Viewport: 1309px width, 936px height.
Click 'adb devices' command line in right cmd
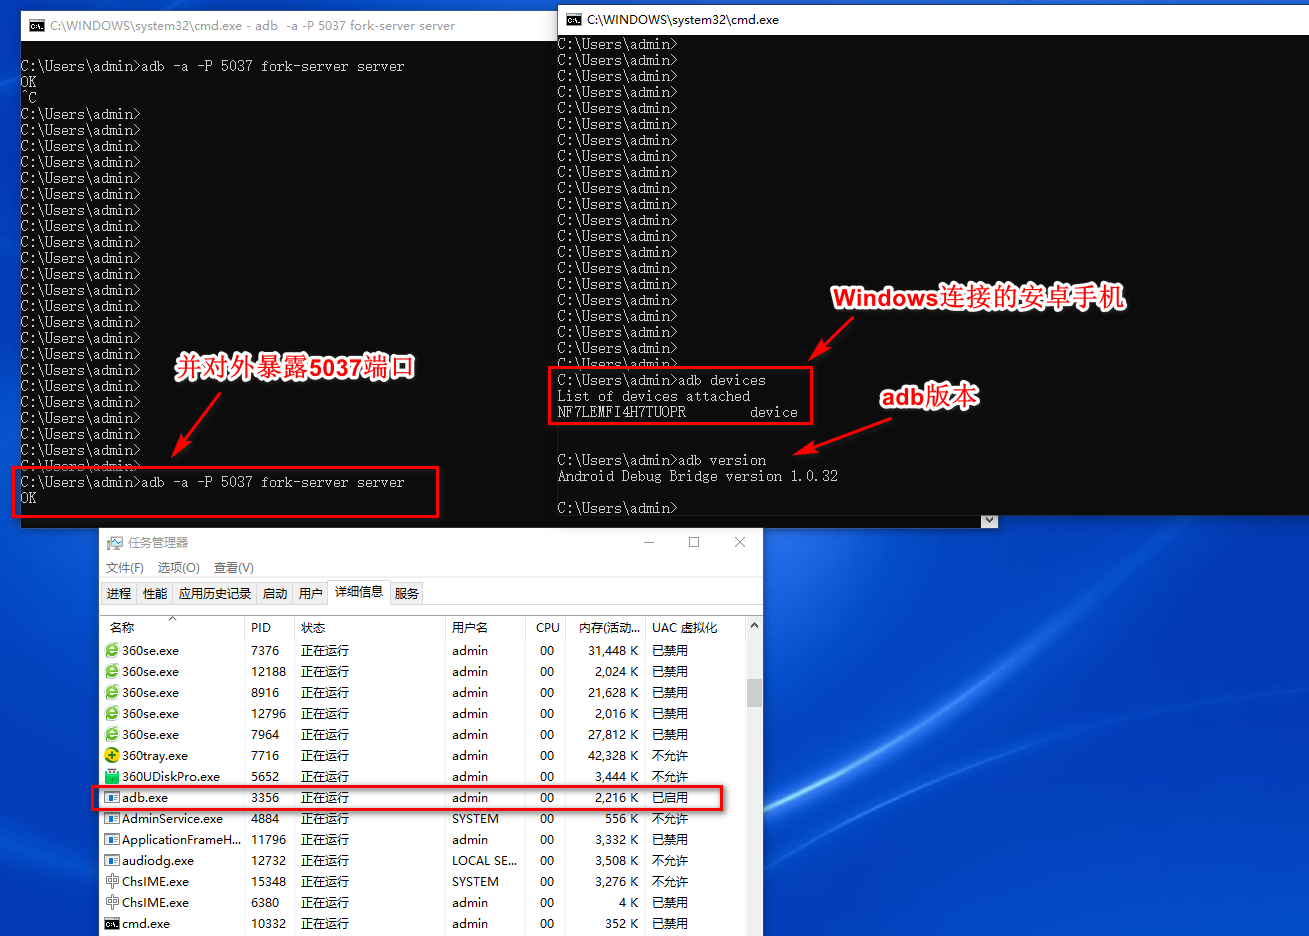tap(662, 380)
